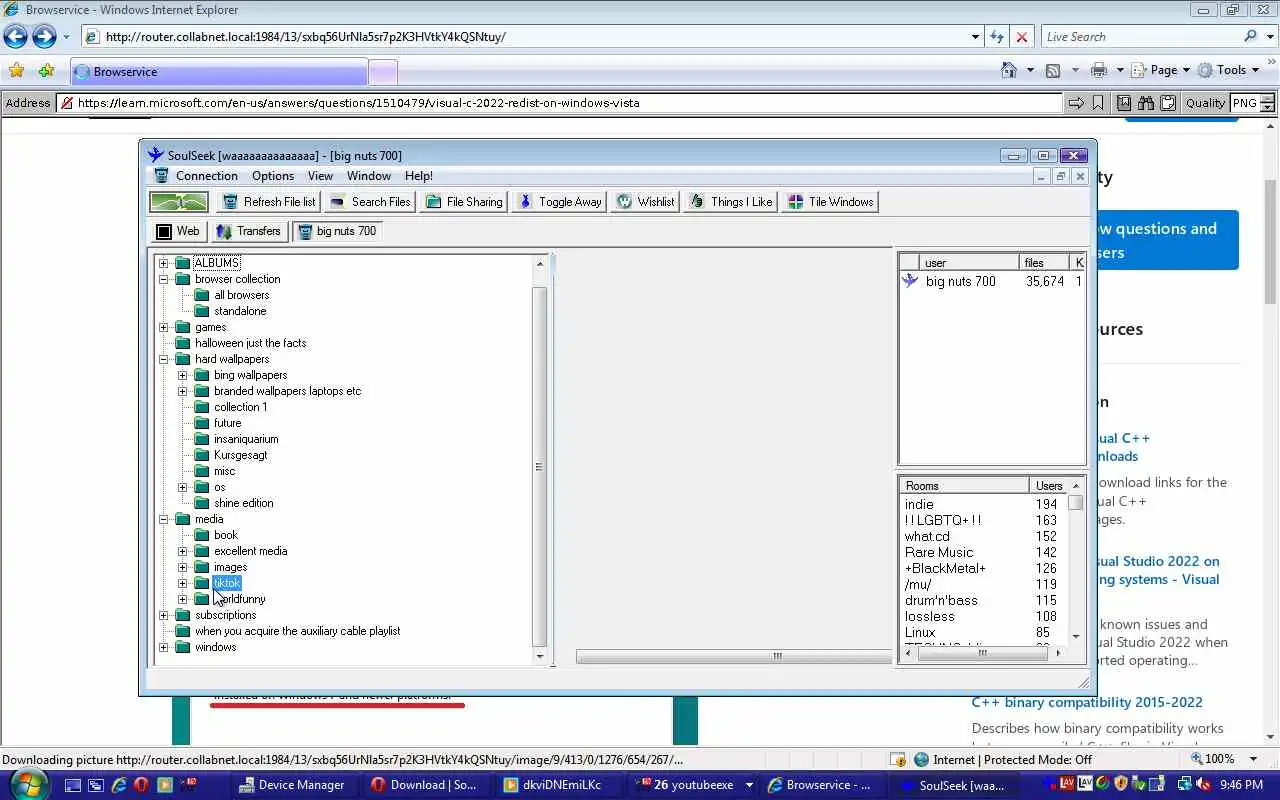Switch to the Transfers tab
1280x800 pixels.
point(248,231)
